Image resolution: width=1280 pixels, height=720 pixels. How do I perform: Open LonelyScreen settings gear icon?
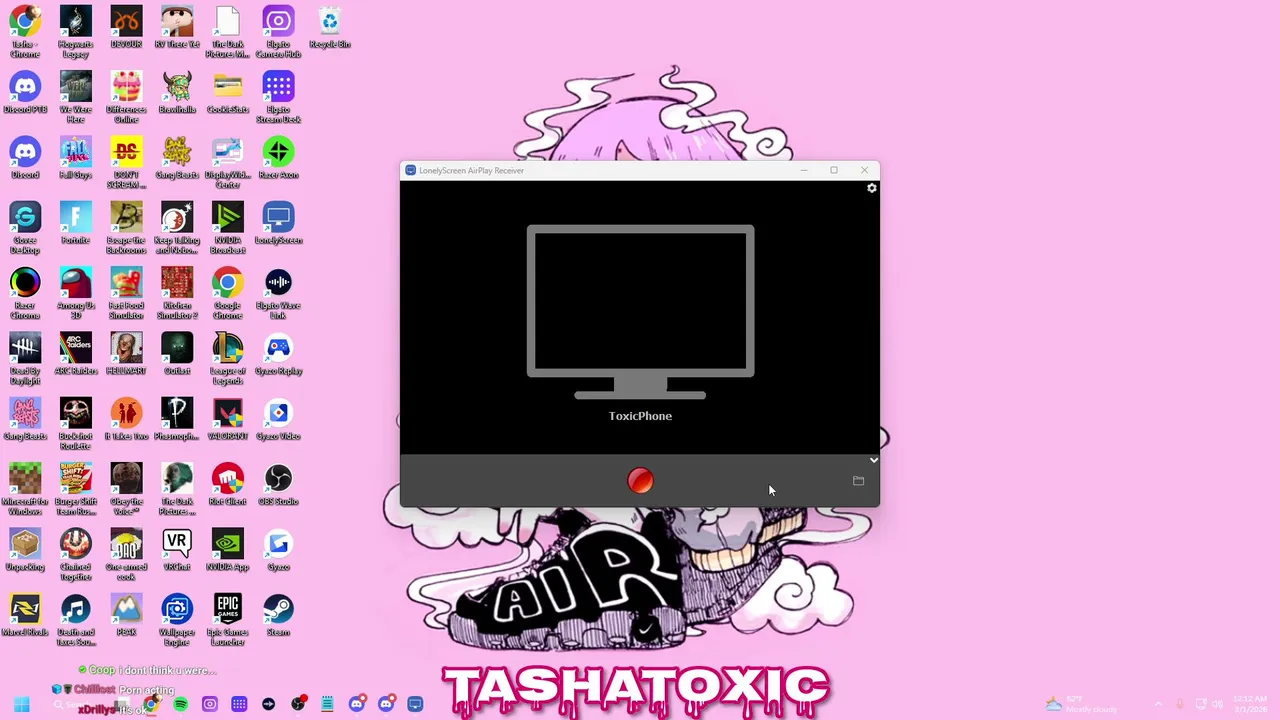pyautogui.click(x=872, y=188)
